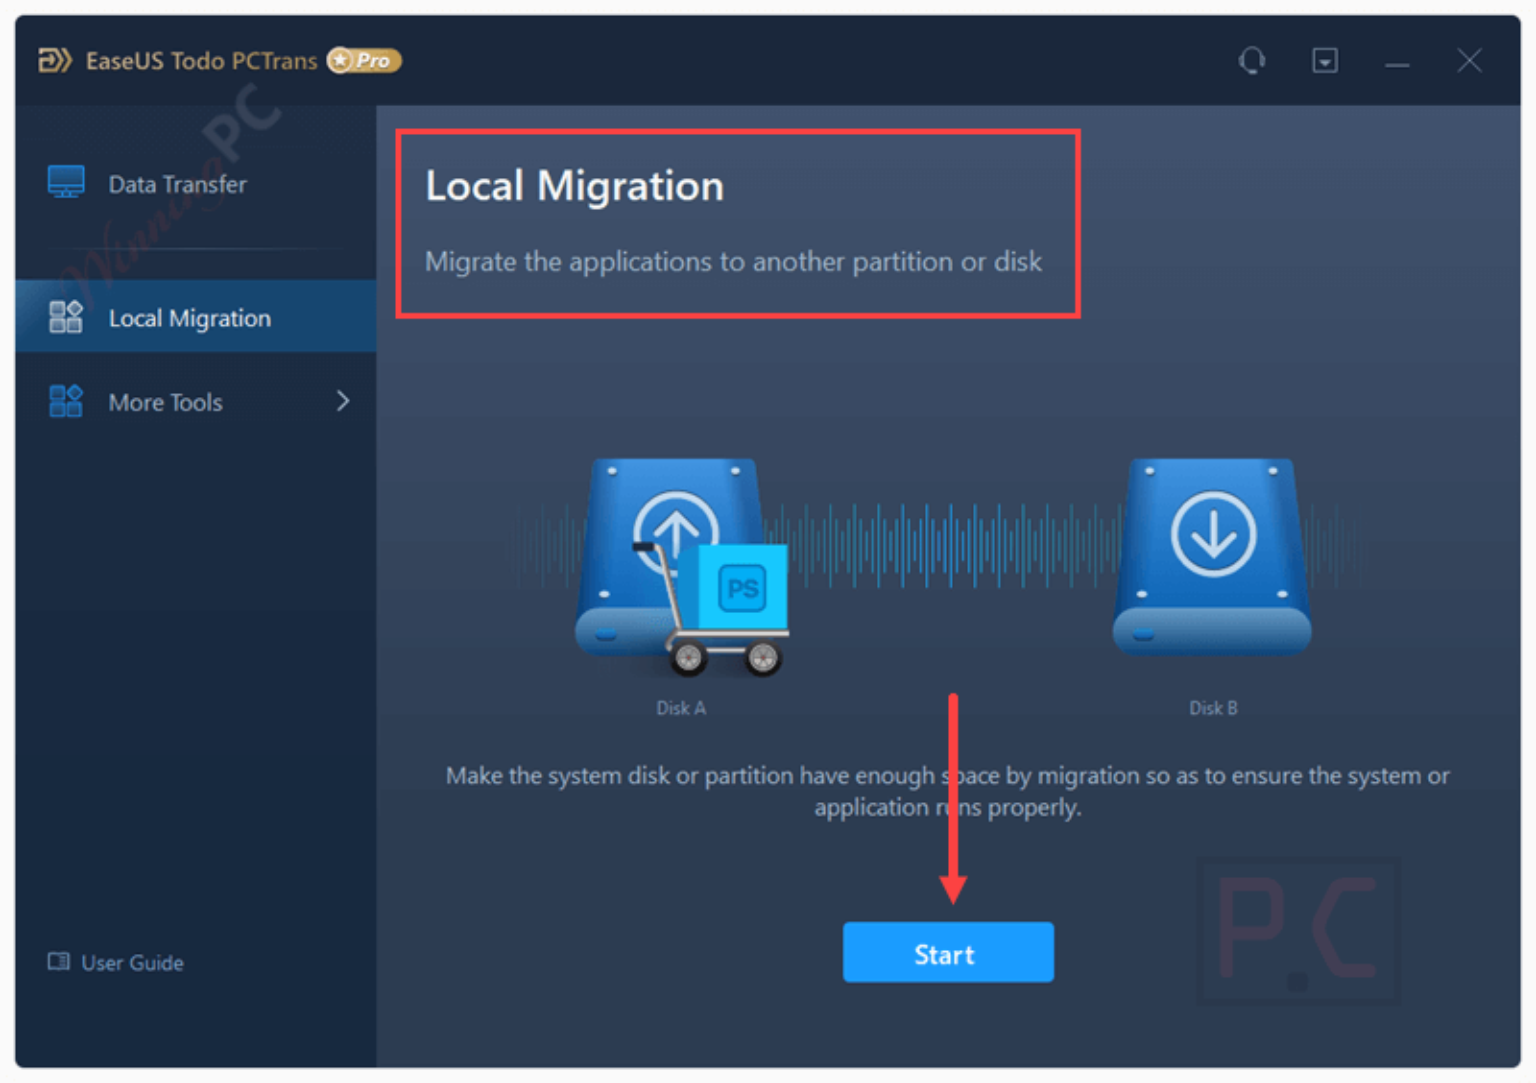
Task: Click the 'Disk B' label text
Action: (1213, 708)
